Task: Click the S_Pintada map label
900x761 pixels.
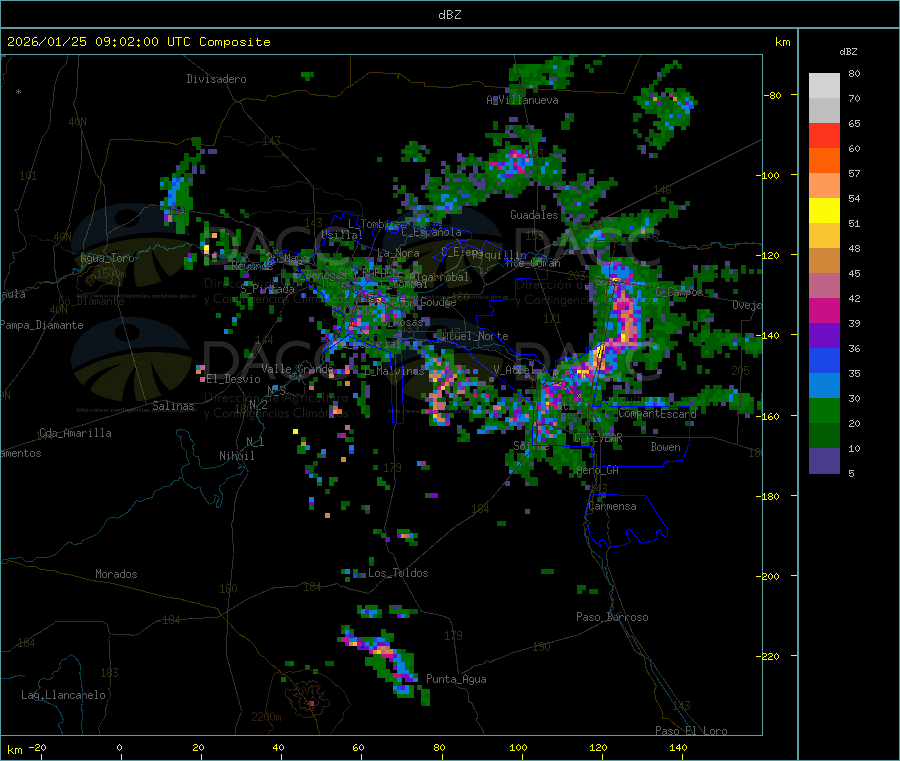Action: (267, 289)
